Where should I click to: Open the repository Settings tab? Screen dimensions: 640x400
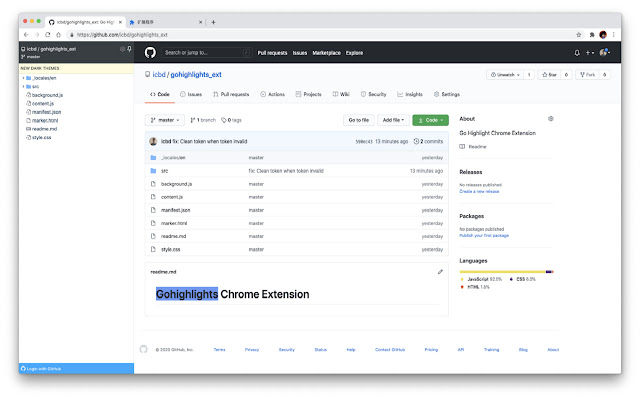coord(447,94)
